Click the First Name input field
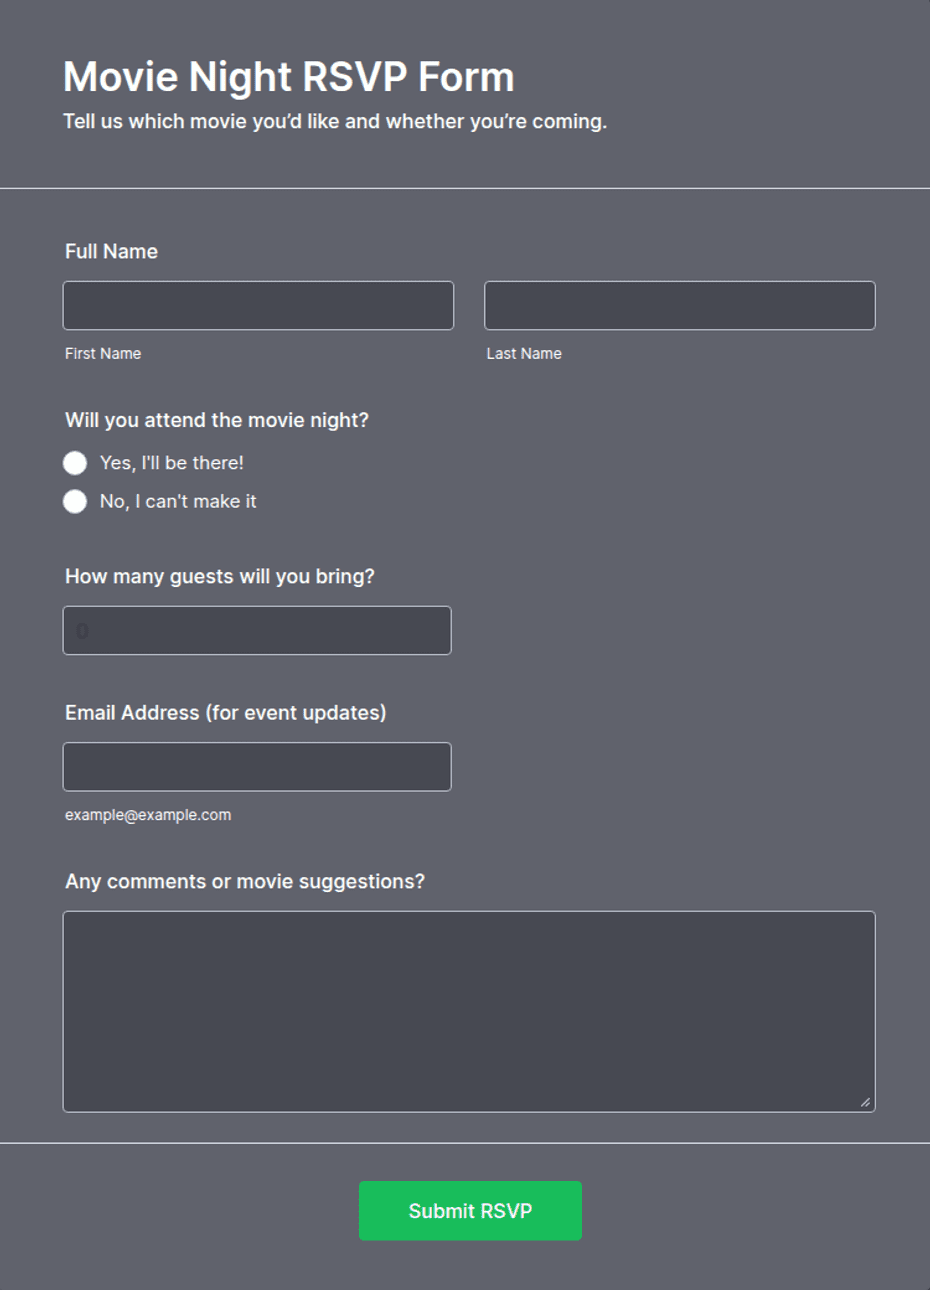Screen dimensions: 930x1290 tap(258, 305)
